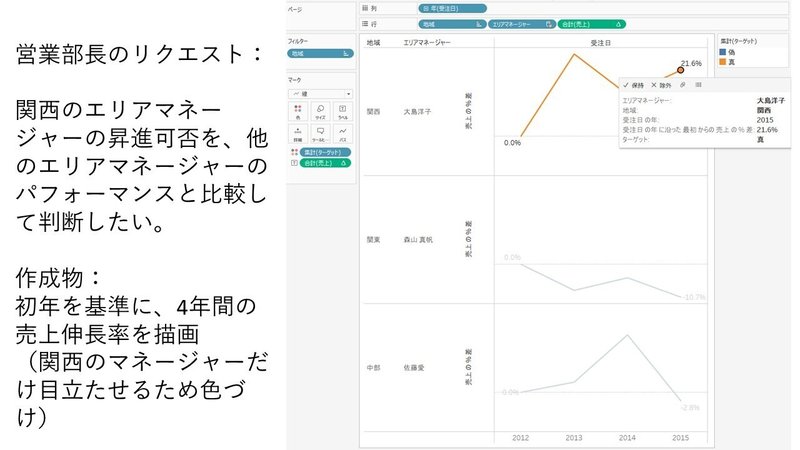Click the sort icon on the Filters 地域 pill
The image size is (800, 450).
346,54
